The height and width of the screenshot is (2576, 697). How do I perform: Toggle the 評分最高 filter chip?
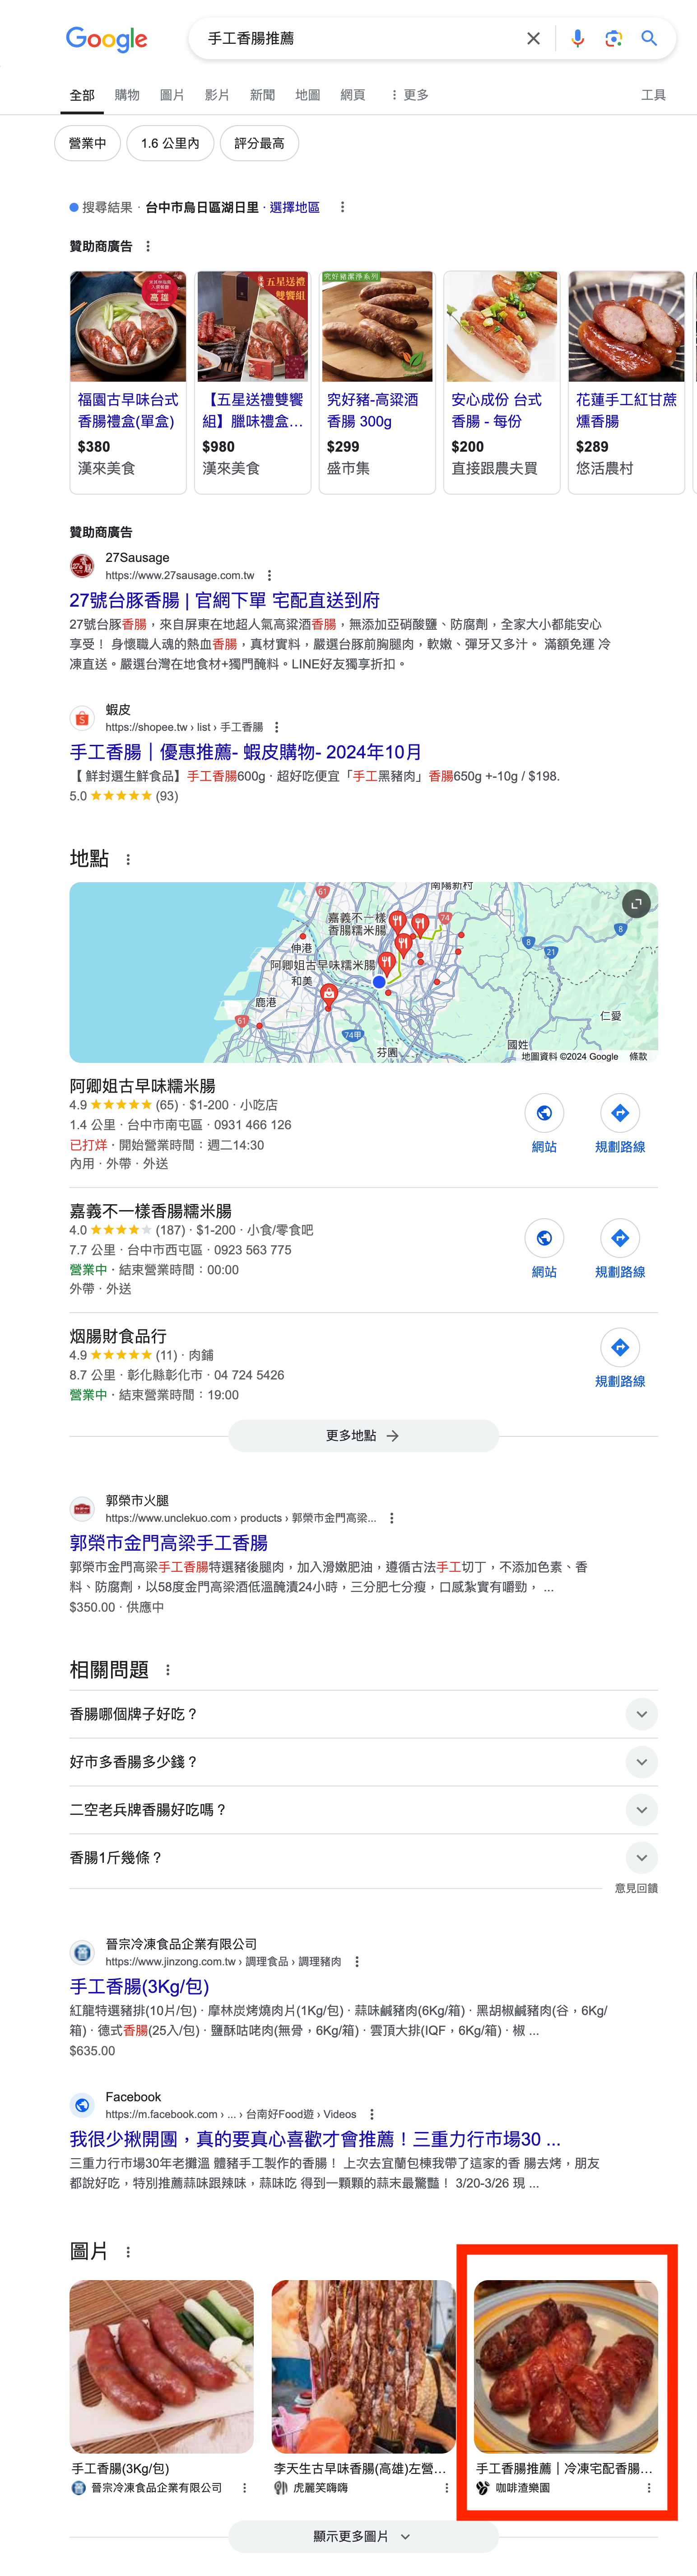[259, 143]
